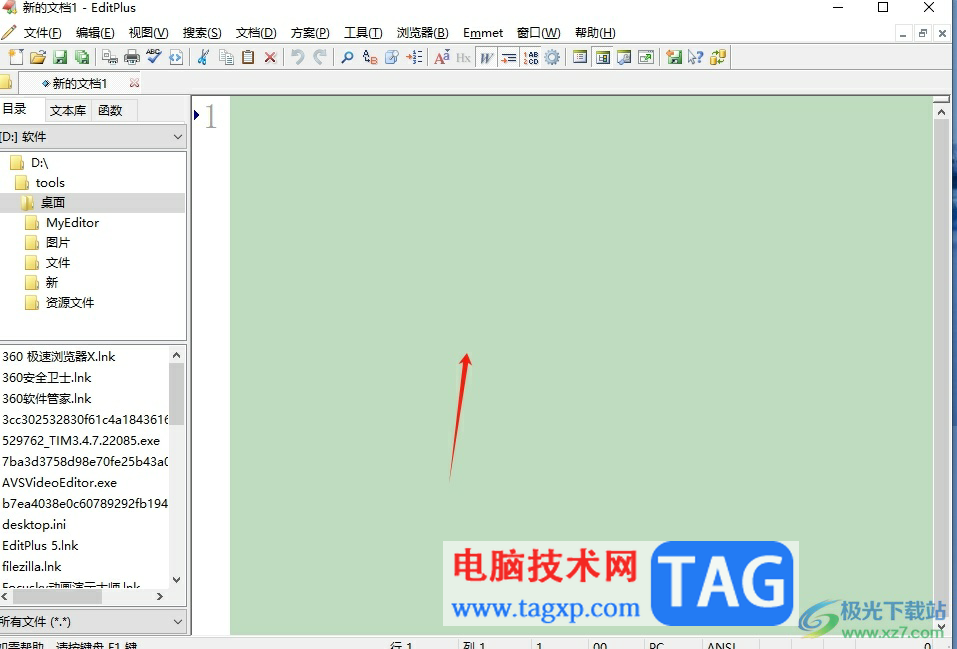Expand the [D:] 软件 drive dropdown
This screenshot has height=649, width=957.
click(x=178, y=137)
